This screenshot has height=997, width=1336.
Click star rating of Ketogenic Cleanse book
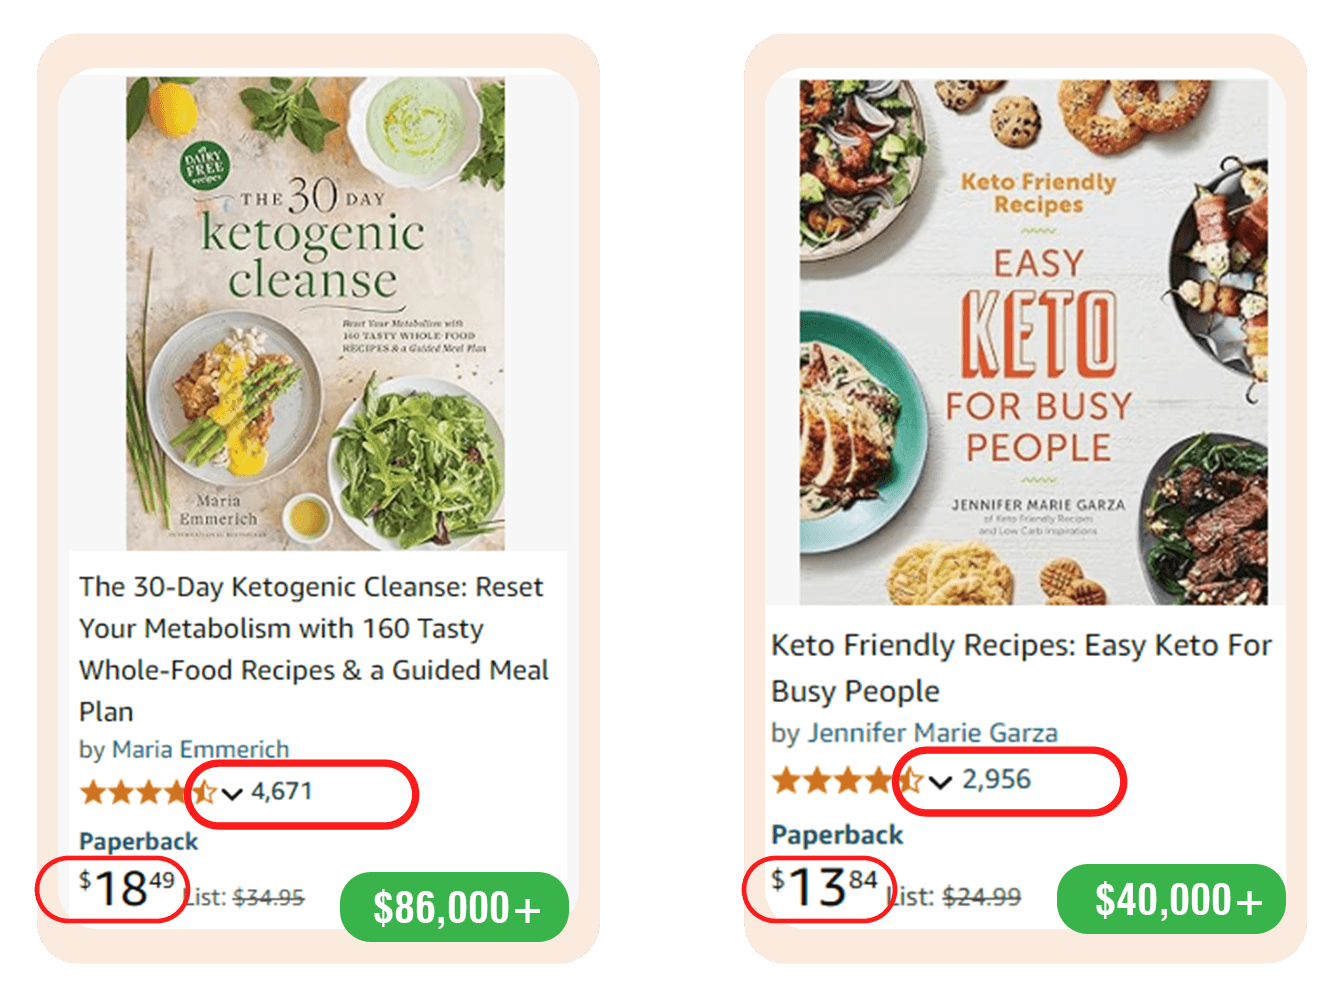click(147, 793)
